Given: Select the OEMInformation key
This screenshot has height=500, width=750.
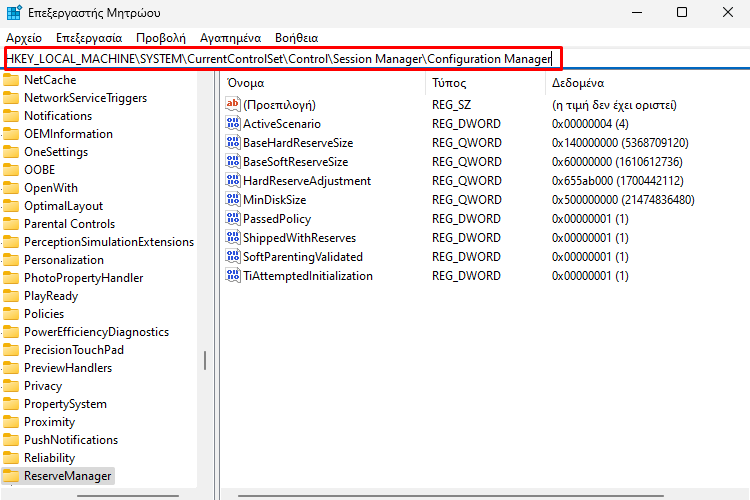Looking at the screenshot, I should [68, 134].
